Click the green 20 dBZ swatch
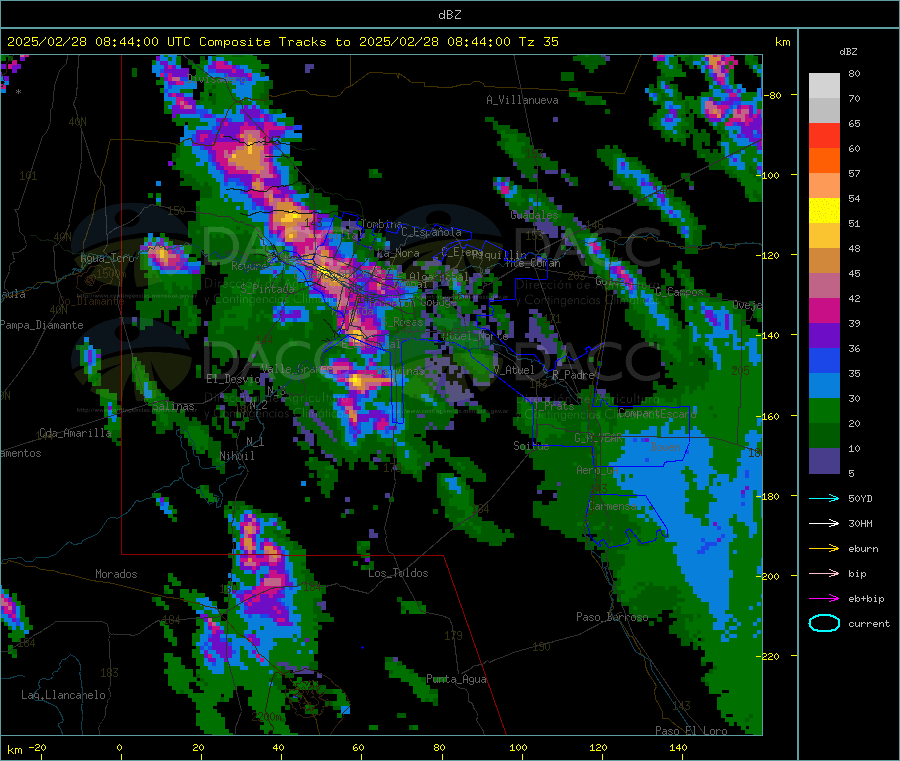Screen dimensions: 900x761 tap(824, 411)
